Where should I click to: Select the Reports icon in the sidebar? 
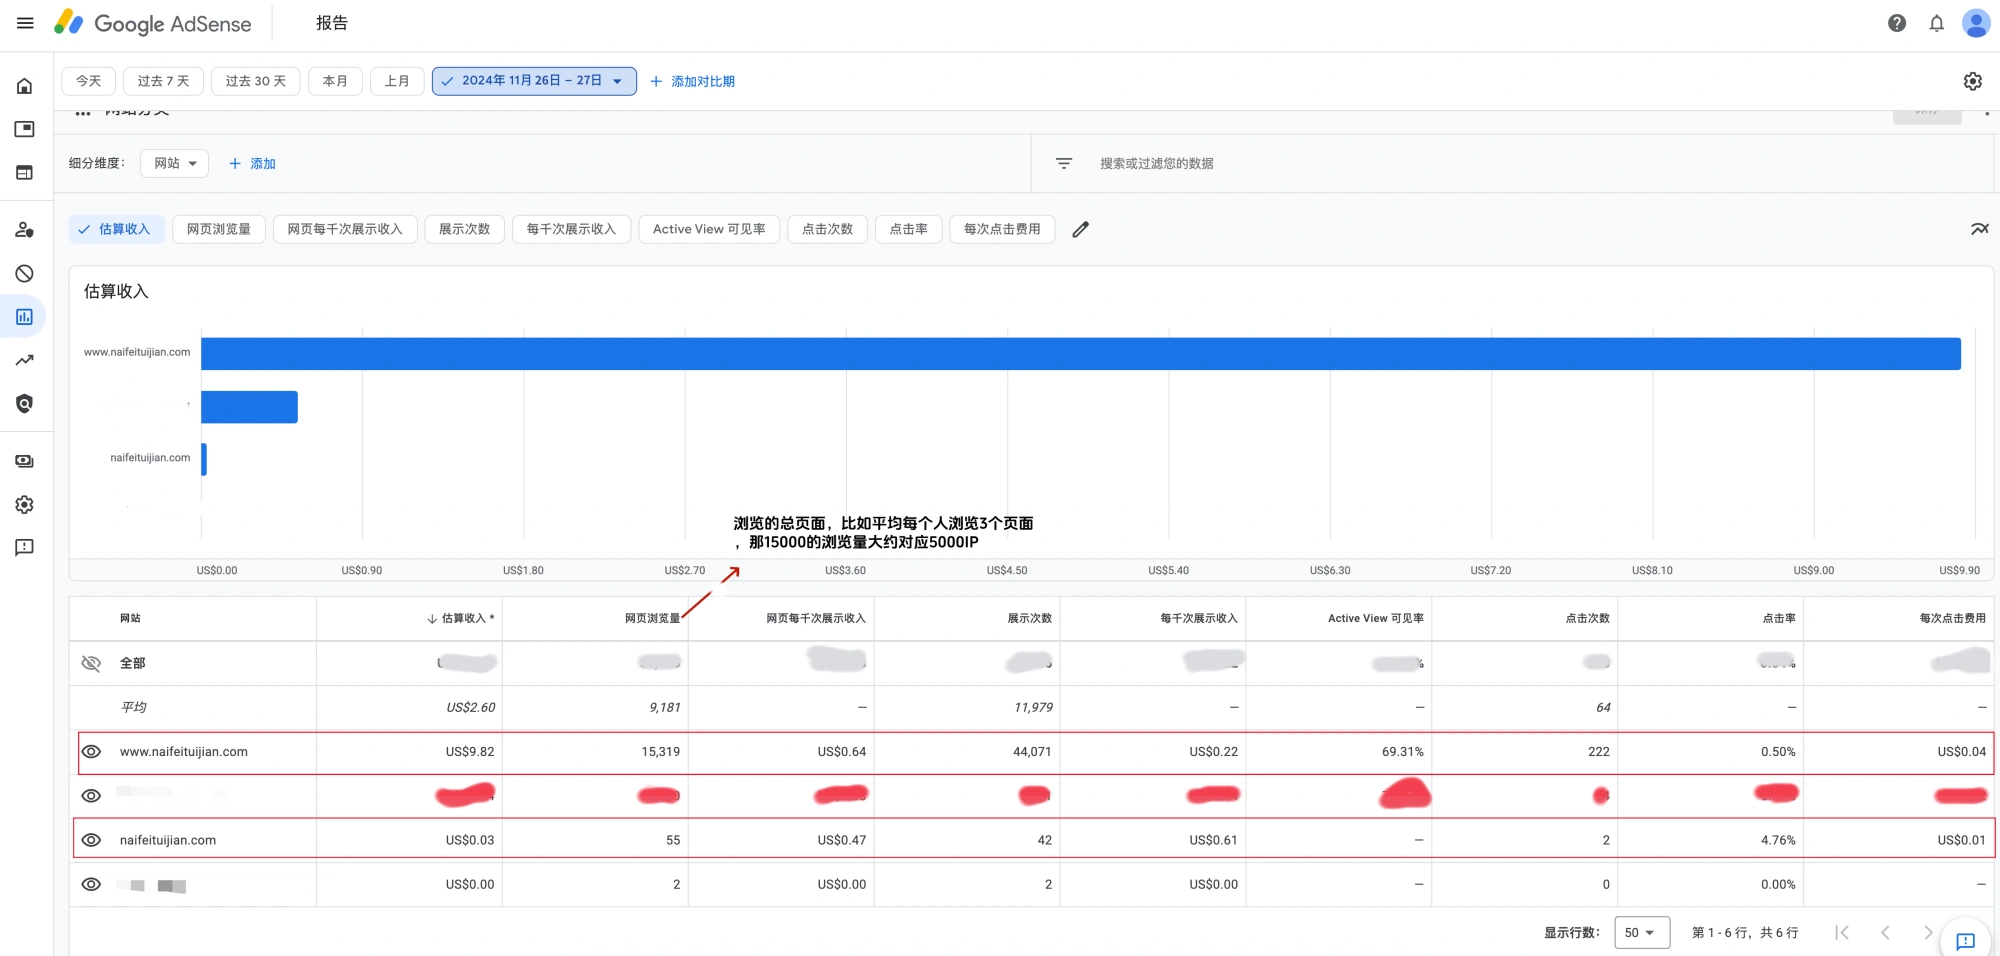coord(24,316)
